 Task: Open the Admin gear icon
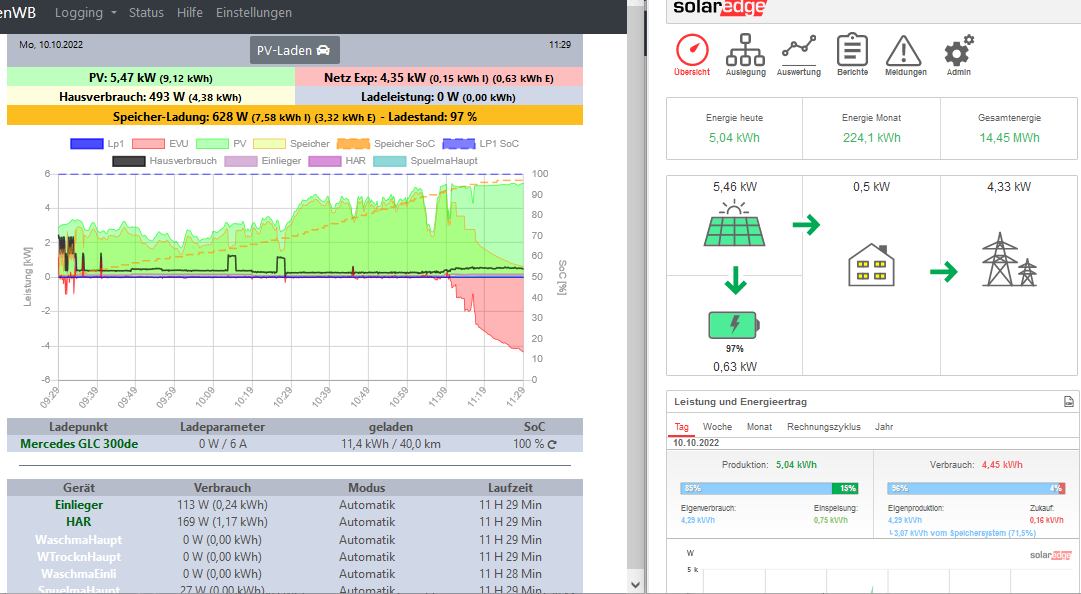point(958,51)
